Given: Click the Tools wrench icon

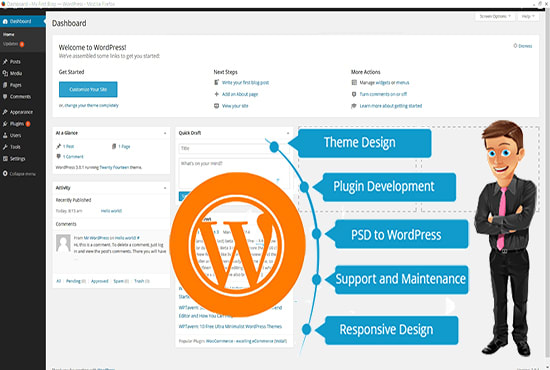Looking at the screenshot, I should coord(5,147).
